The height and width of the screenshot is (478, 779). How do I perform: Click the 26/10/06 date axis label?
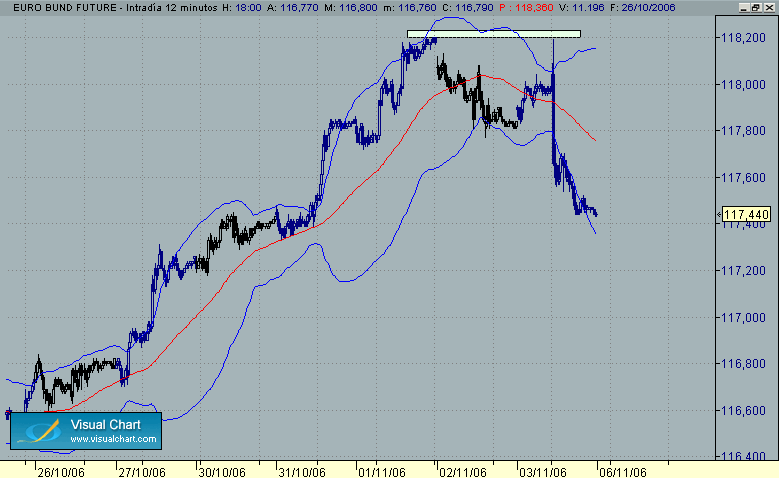(61, 472)
